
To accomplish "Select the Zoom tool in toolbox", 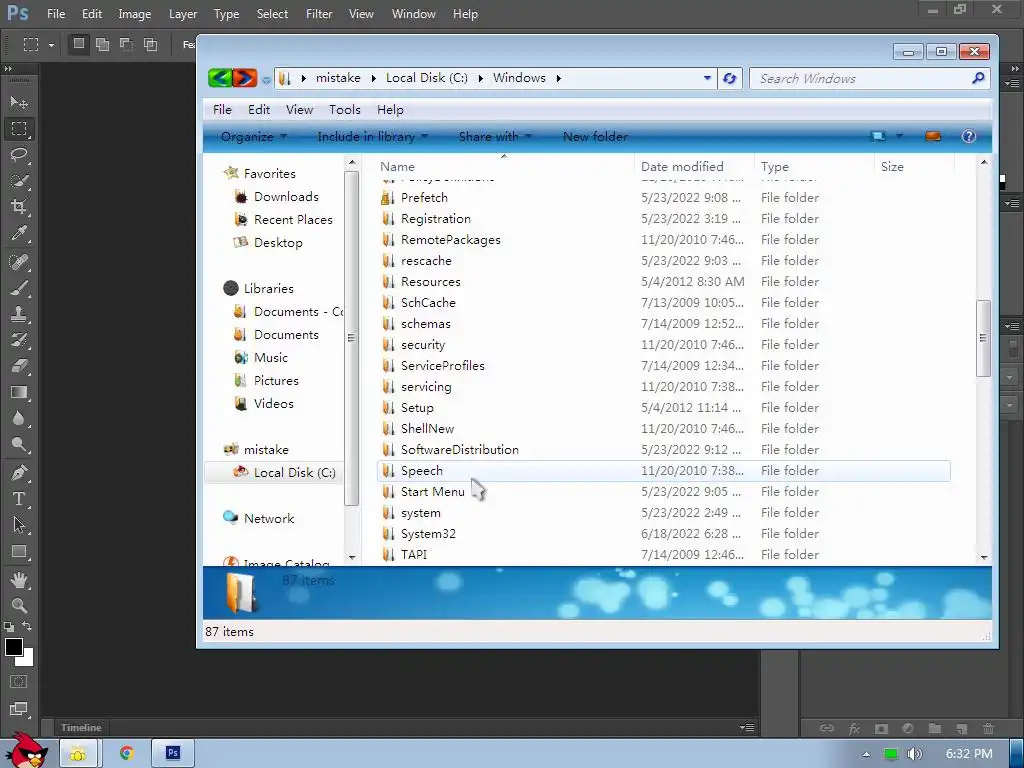I will click(x=19, y=605).
